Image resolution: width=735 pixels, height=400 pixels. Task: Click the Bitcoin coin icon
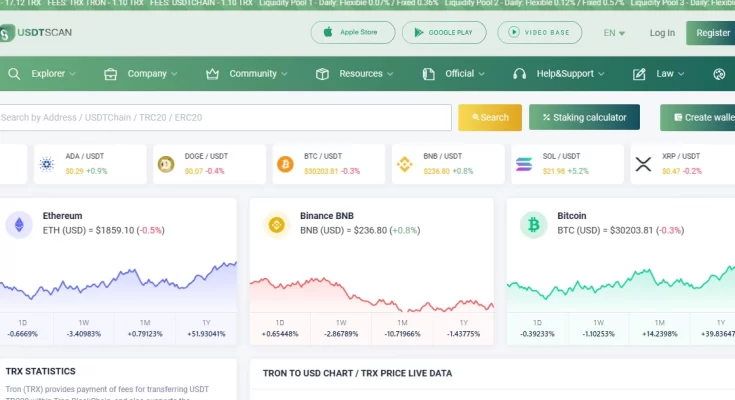pos(533,225)
